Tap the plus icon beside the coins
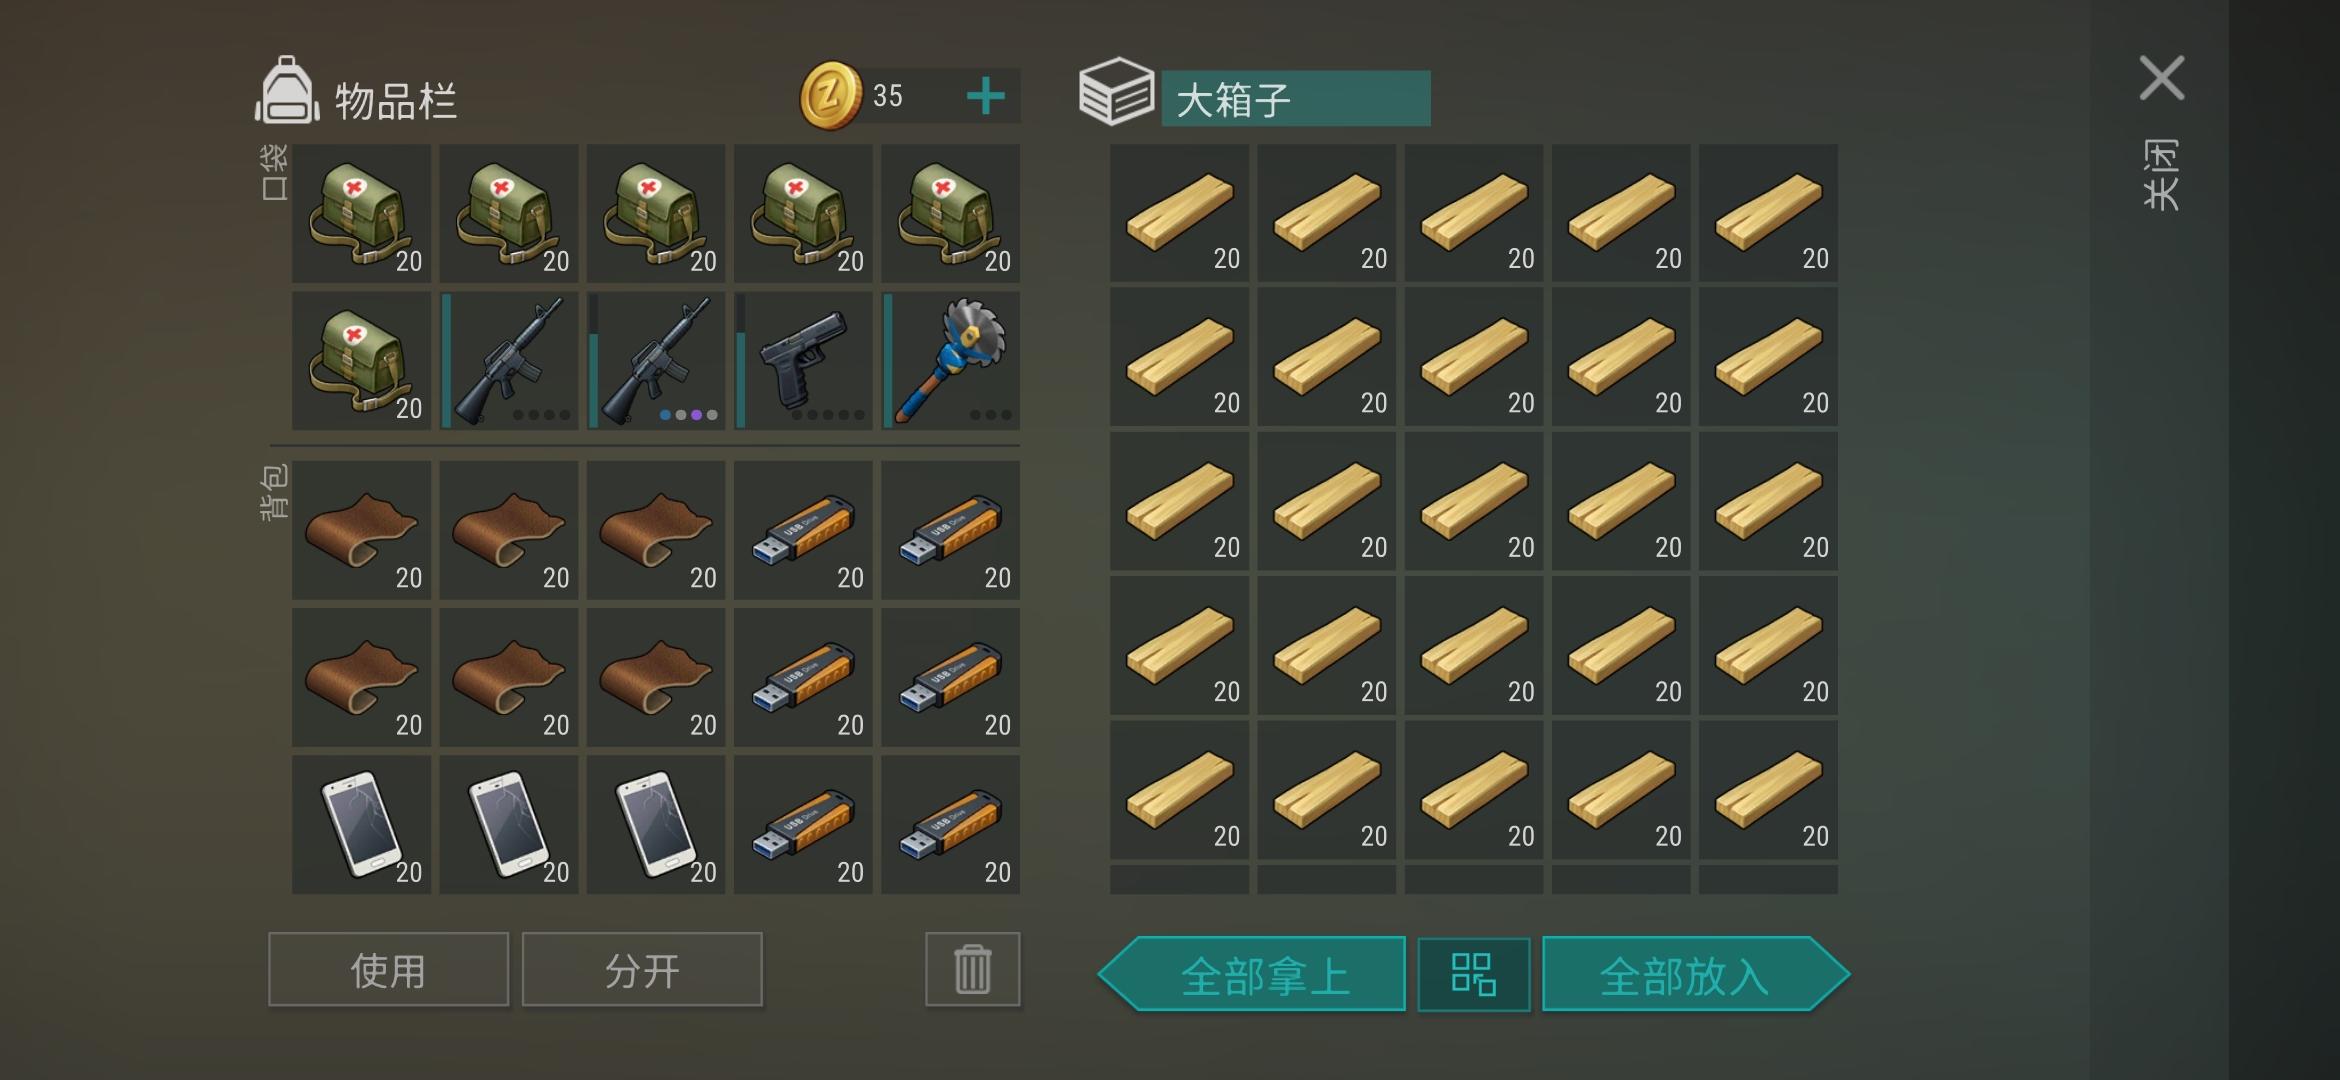This screenshot has height=1080, width=2340. point(985,96)
